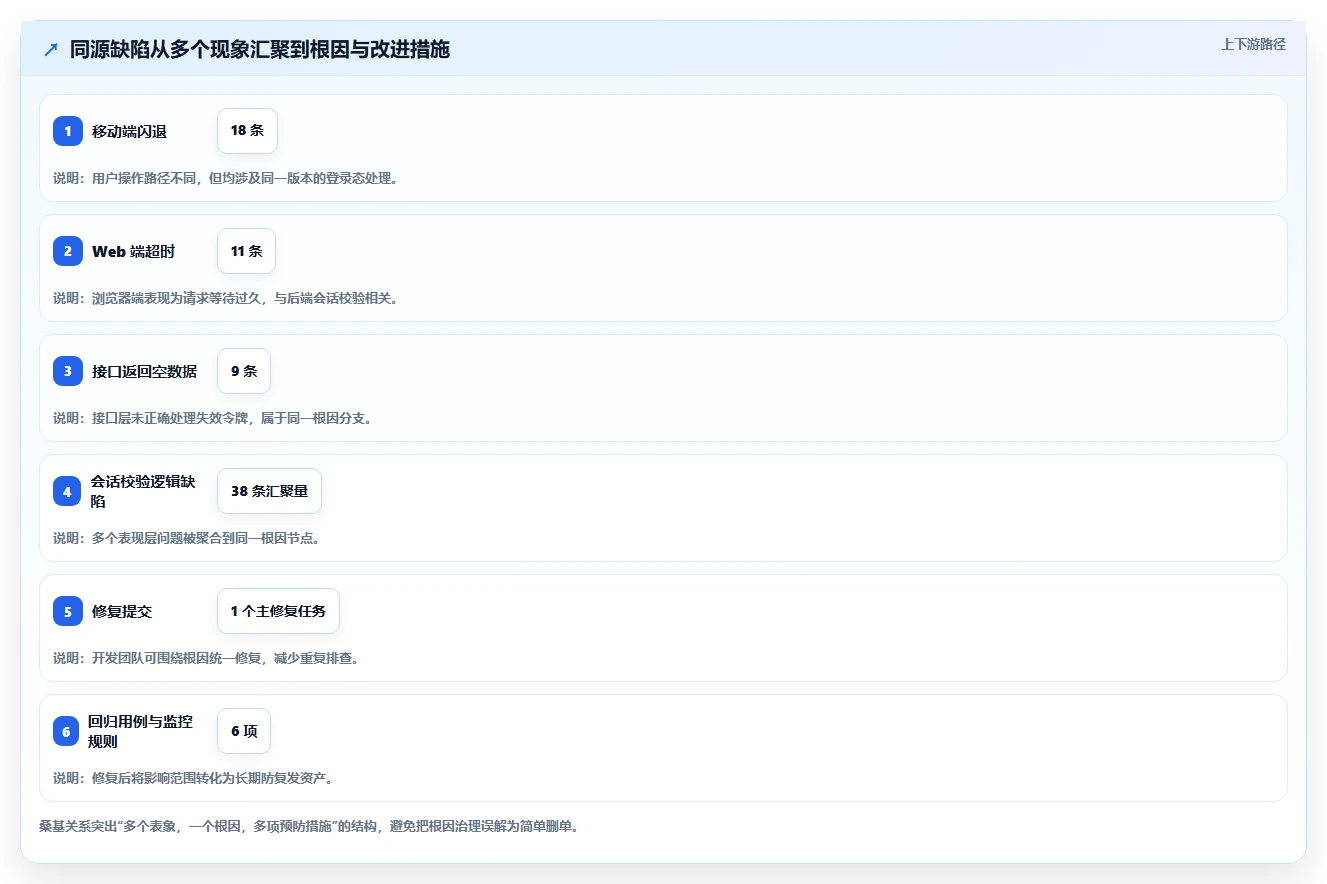The image size is (1327, 884).
Task: Click the 1 个主修复任务 chip
Action: (278, 611)
